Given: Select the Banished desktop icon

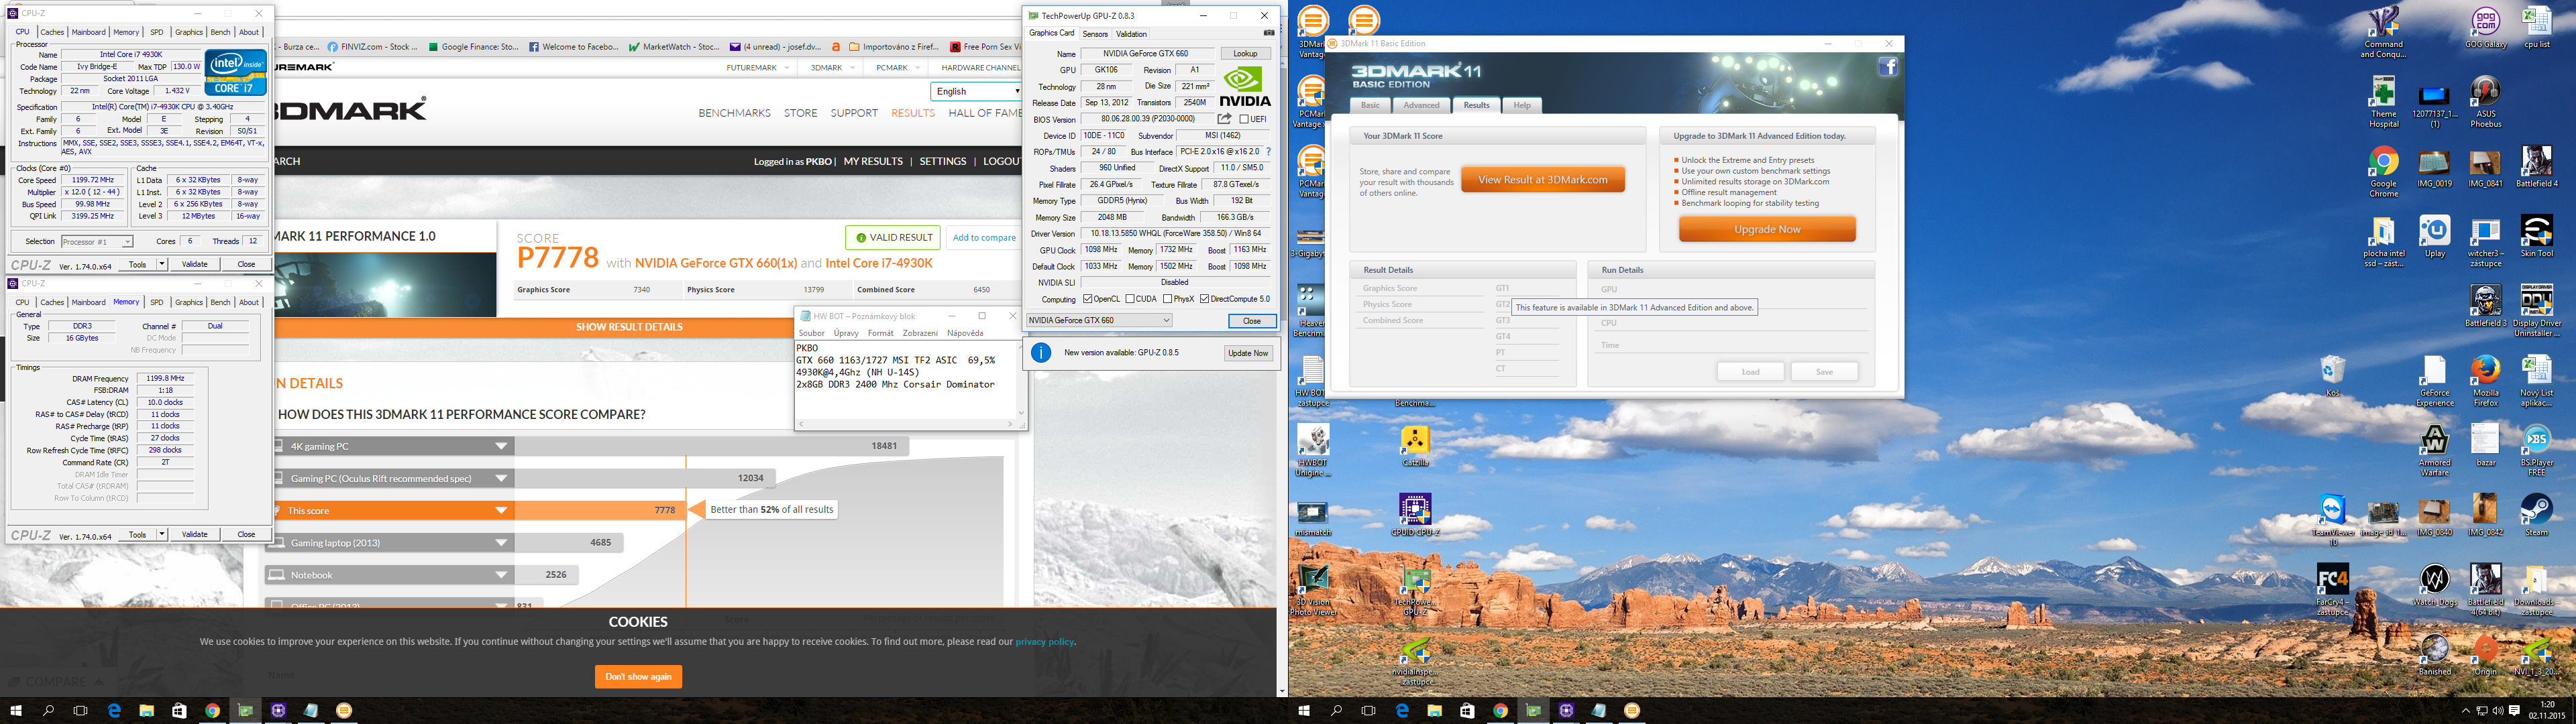Looking at the screenshot, I should pyautogui.click(x=2434, y=655).
